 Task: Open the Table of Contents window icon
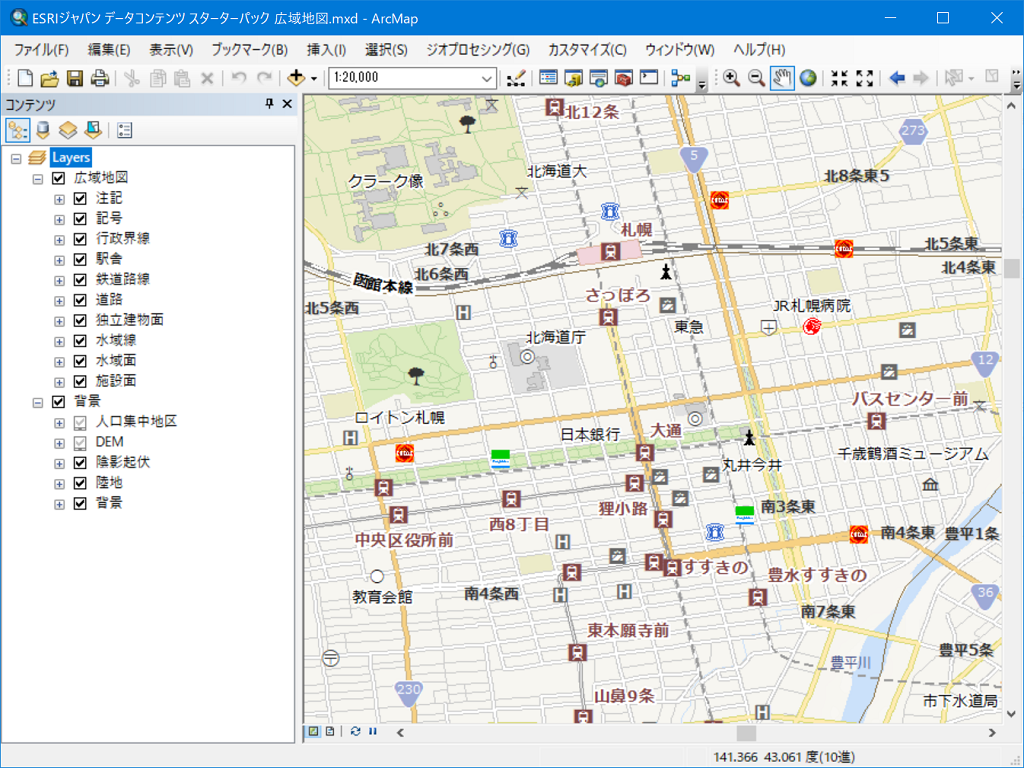pos(549,78)
